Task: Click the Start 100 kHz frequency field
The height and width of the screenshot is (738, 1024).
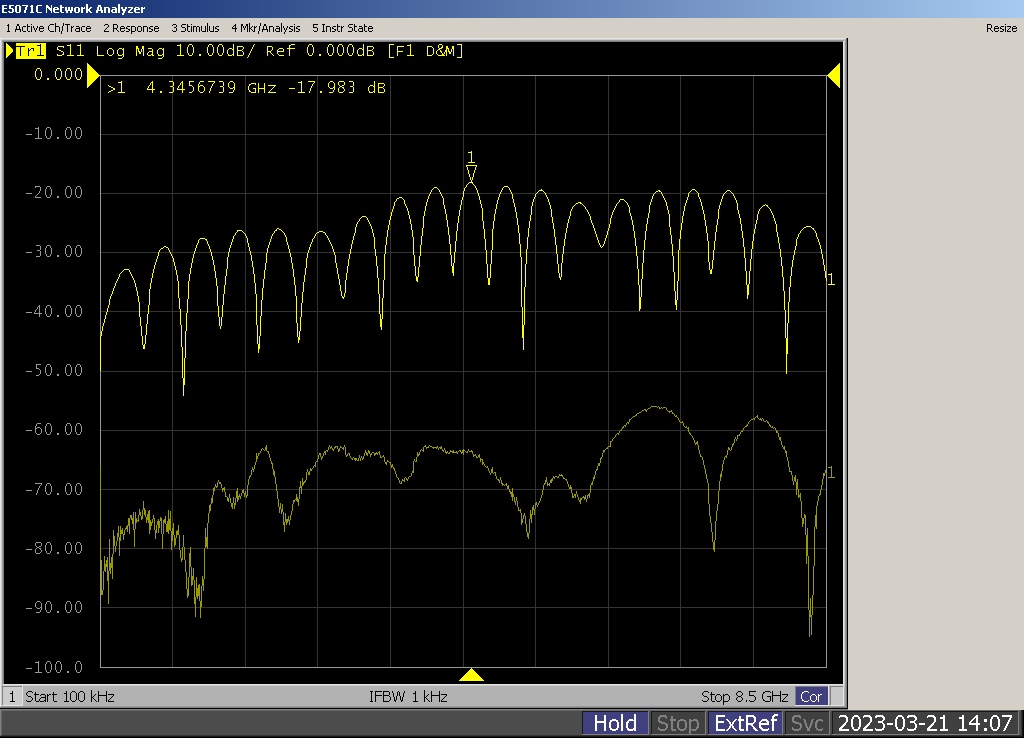Action: (x=68, y=696)
